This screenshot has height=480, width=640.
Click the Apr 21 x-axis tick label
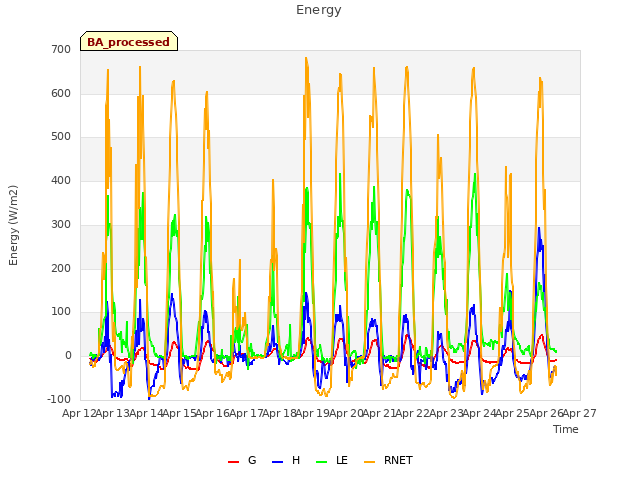coord(379,413)
